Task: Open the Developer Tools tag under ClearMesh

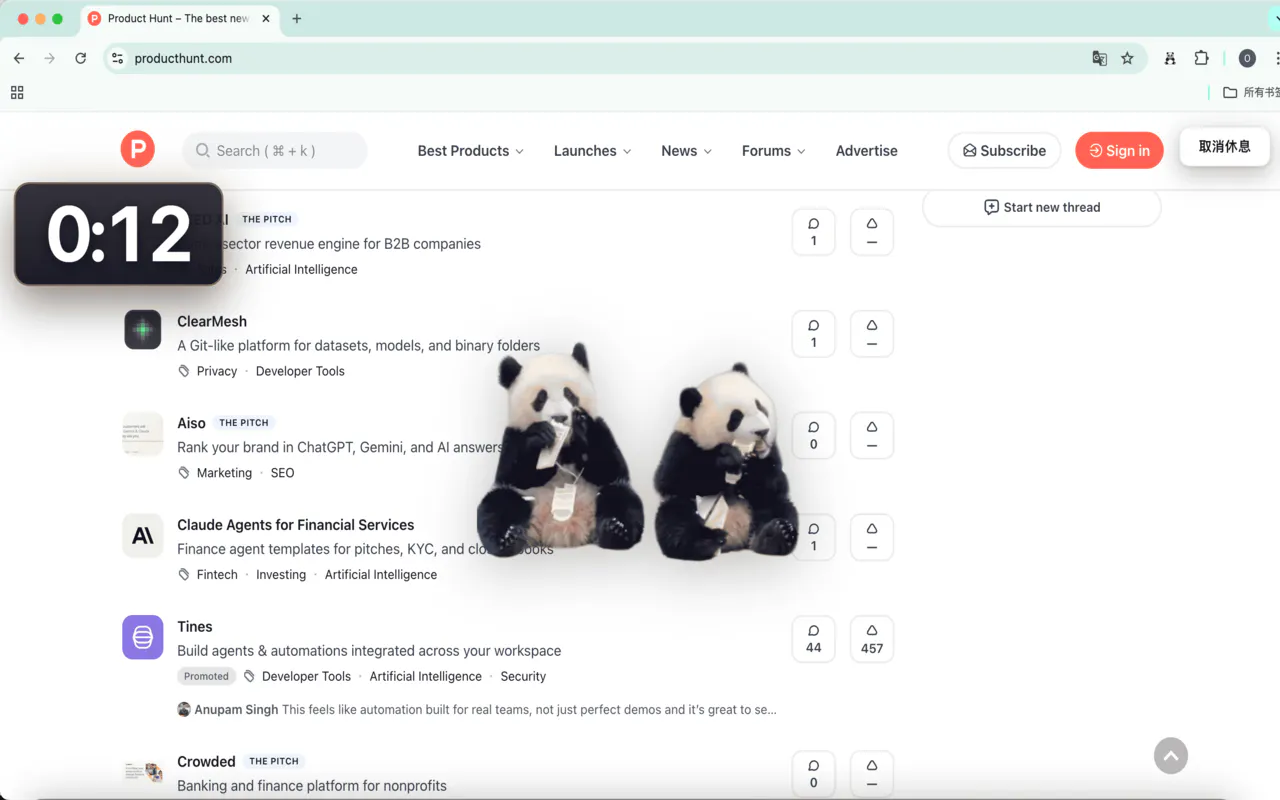Action: point(300,371)
